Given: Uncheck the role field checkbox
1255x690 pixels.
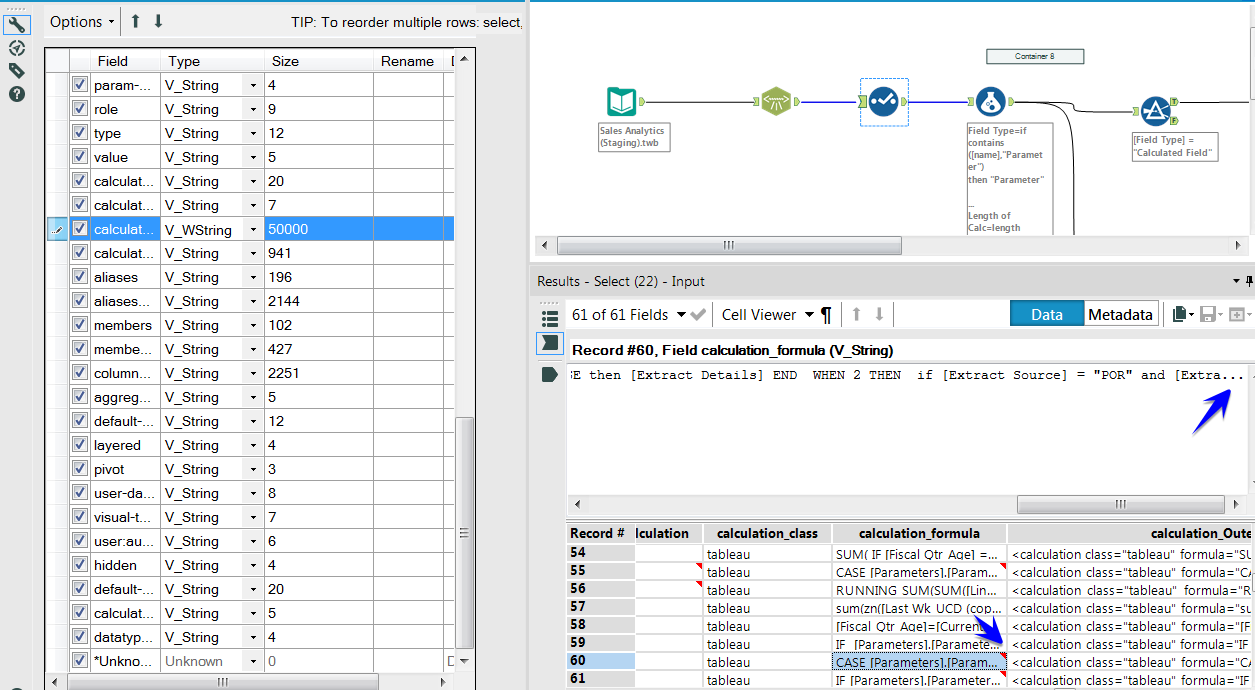Looking at the screenshot, I should pos(79,108).
